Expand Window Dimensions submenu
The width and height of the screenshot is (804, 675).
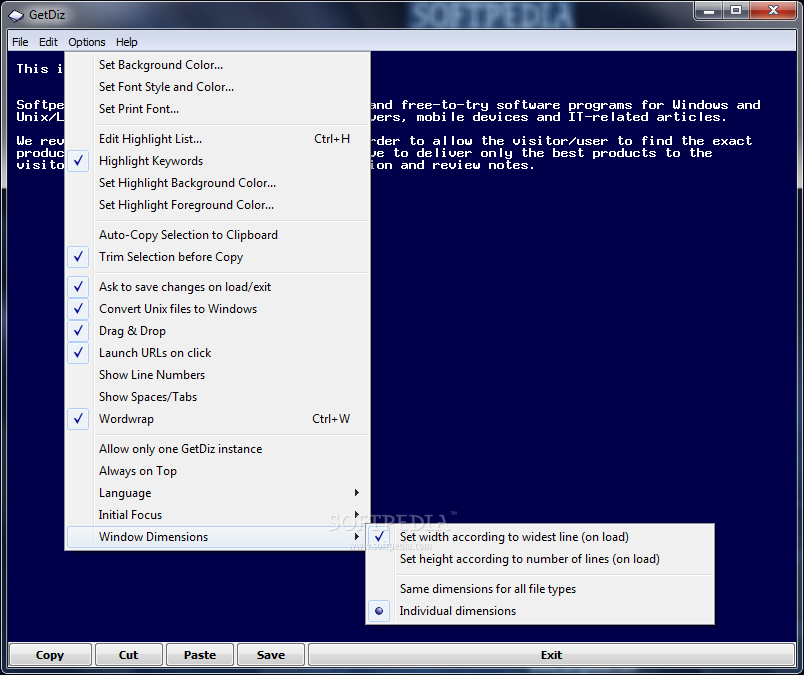(x=218, y=538)
